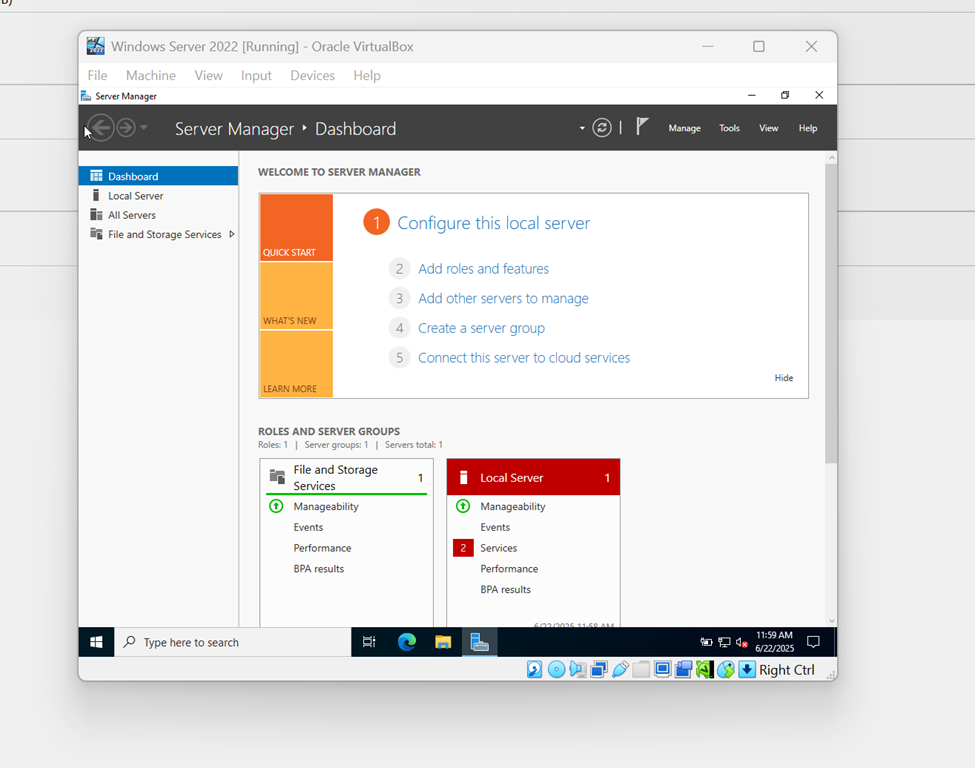This screenshot has width=975, height=768.
Task: Open the Action Center notification icon
Action: point(813,642)
